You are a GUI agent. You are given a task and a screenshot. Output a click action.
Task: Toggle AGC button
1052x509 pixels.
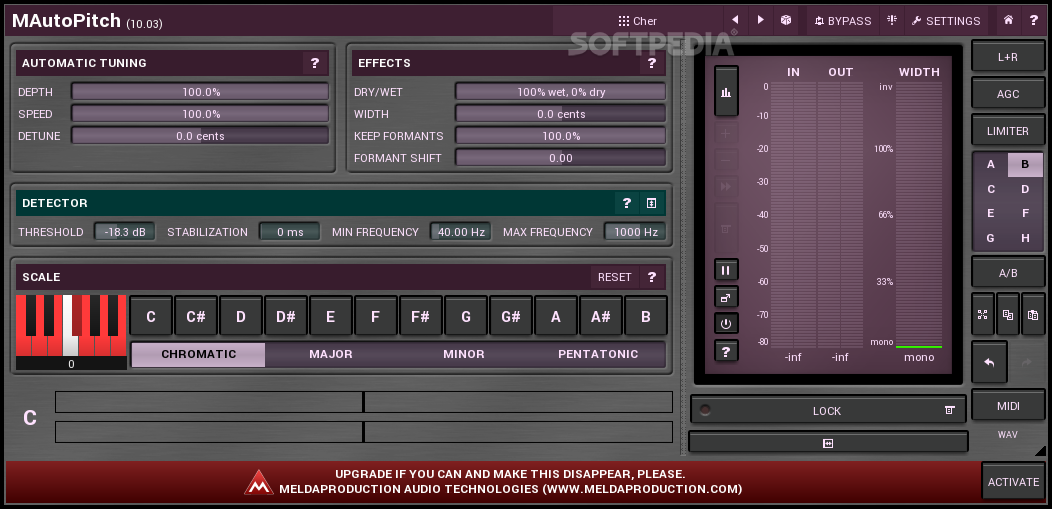pyautogui.click(x=1008, y=94)
